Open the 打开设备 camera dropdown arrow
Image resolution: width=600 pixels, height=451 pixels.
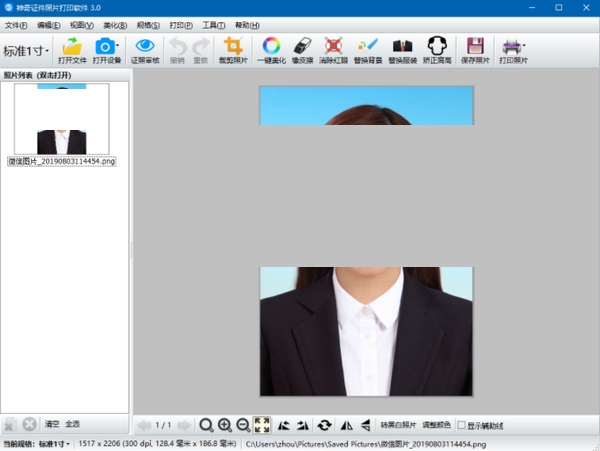(118, 45)
